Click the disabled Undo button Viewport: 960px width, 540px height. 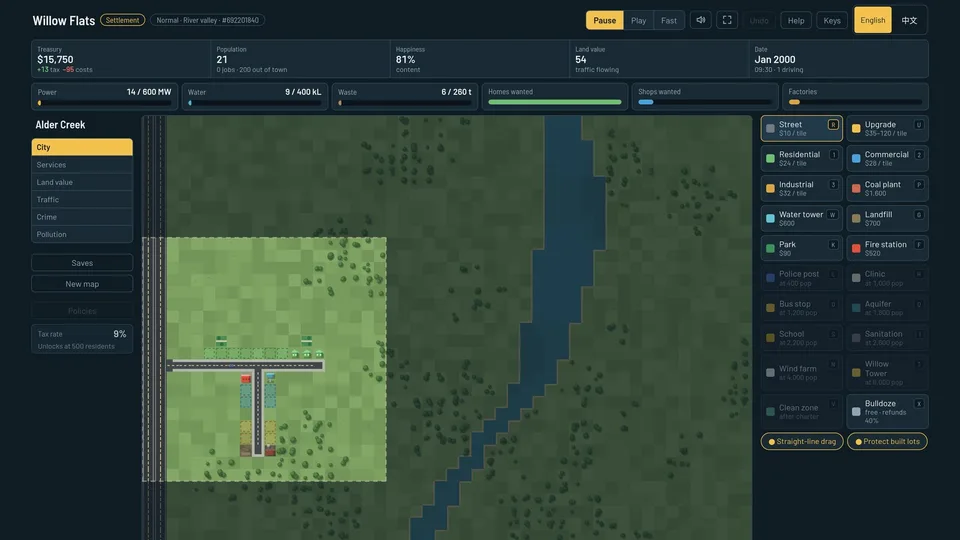pos(759,20)
